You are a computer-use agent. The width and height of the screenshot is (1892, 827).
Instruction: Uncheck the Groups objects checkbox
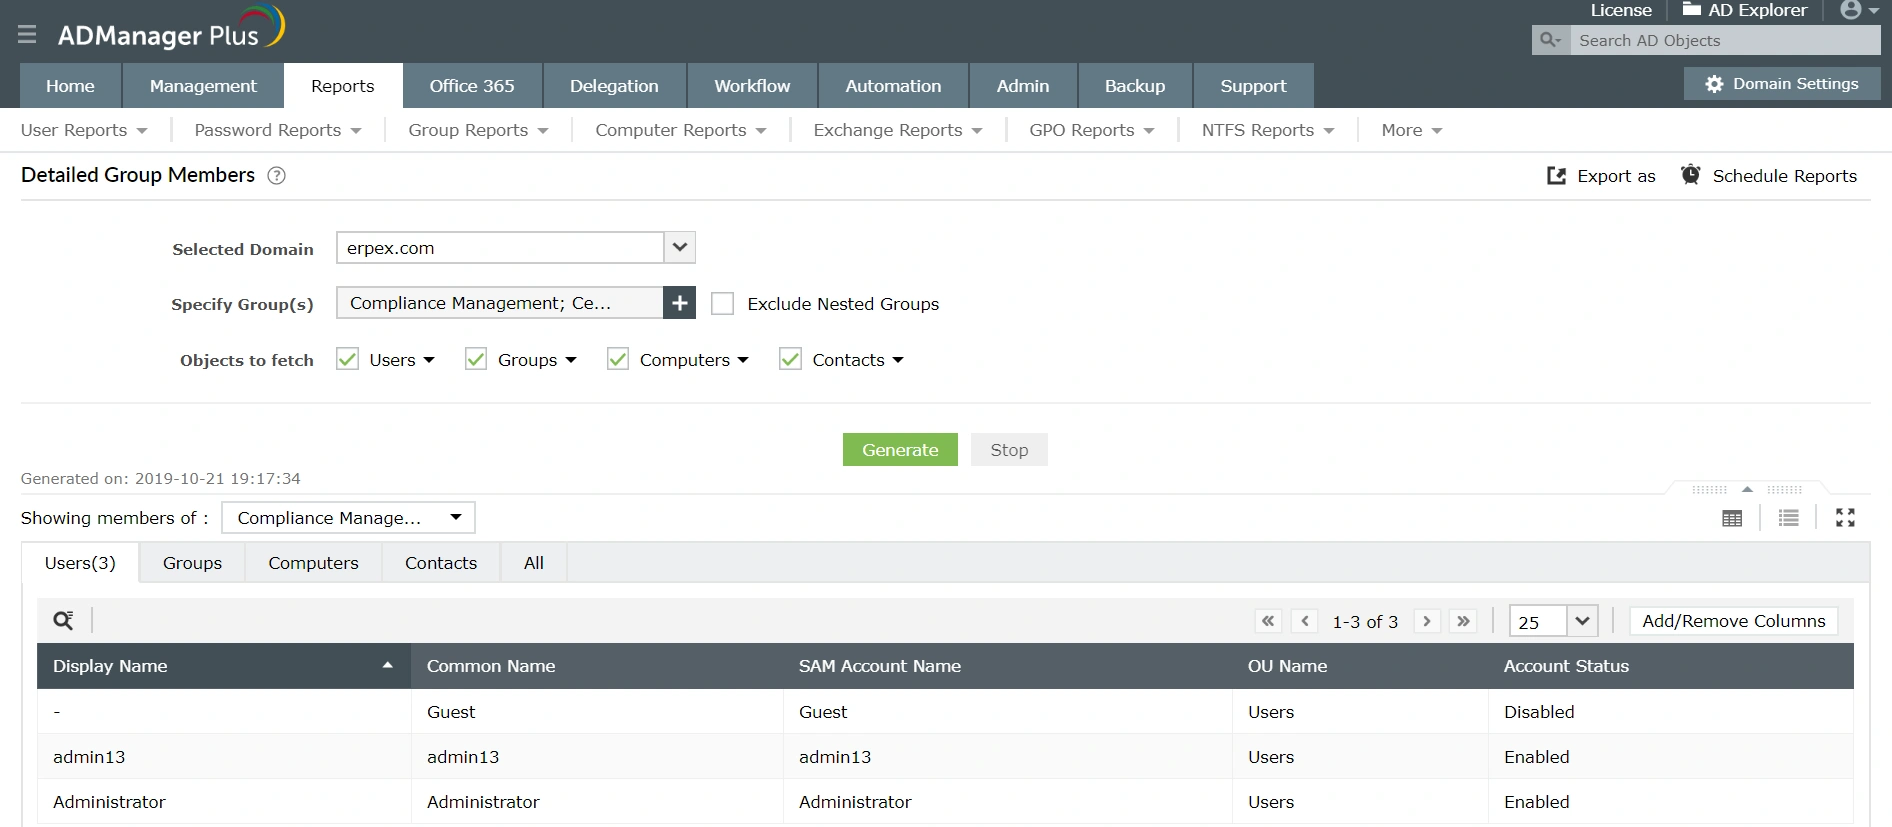point(476,359)
